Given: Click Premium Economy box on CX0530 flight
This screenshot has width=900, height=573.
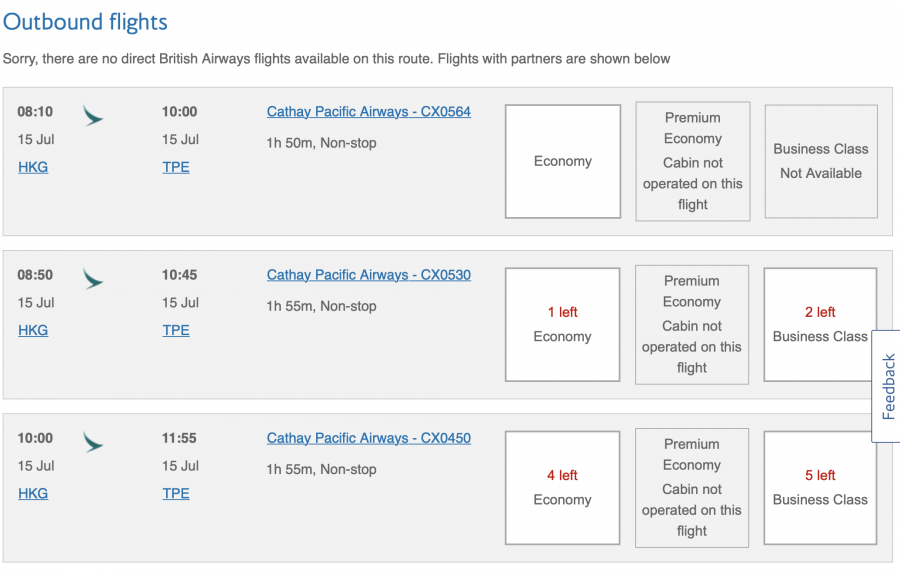Looking at the screenshot, I should pos(692,324).
